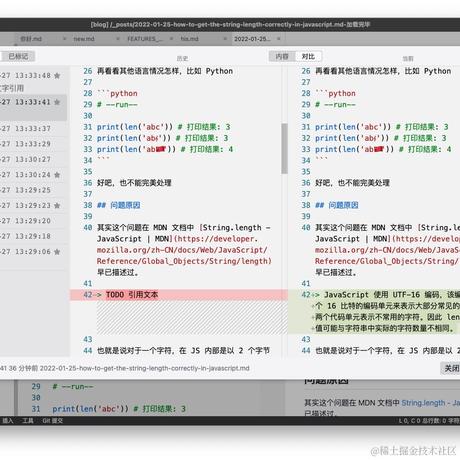Click the history pane vertical scrollbar thumb
This screenshot has width=460, height=460.
tap(284, 148)
